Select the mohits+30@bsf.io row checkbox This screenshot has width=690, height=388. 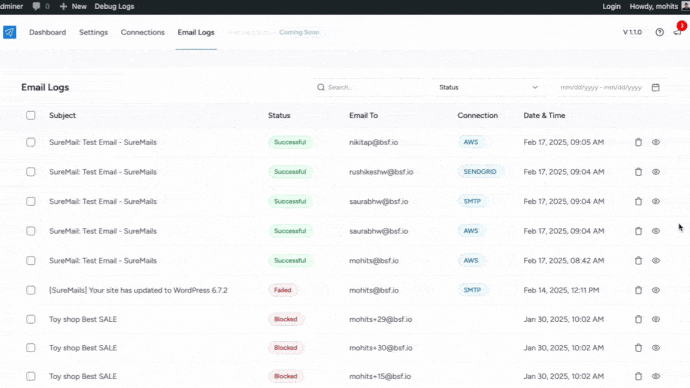point(30,348)
